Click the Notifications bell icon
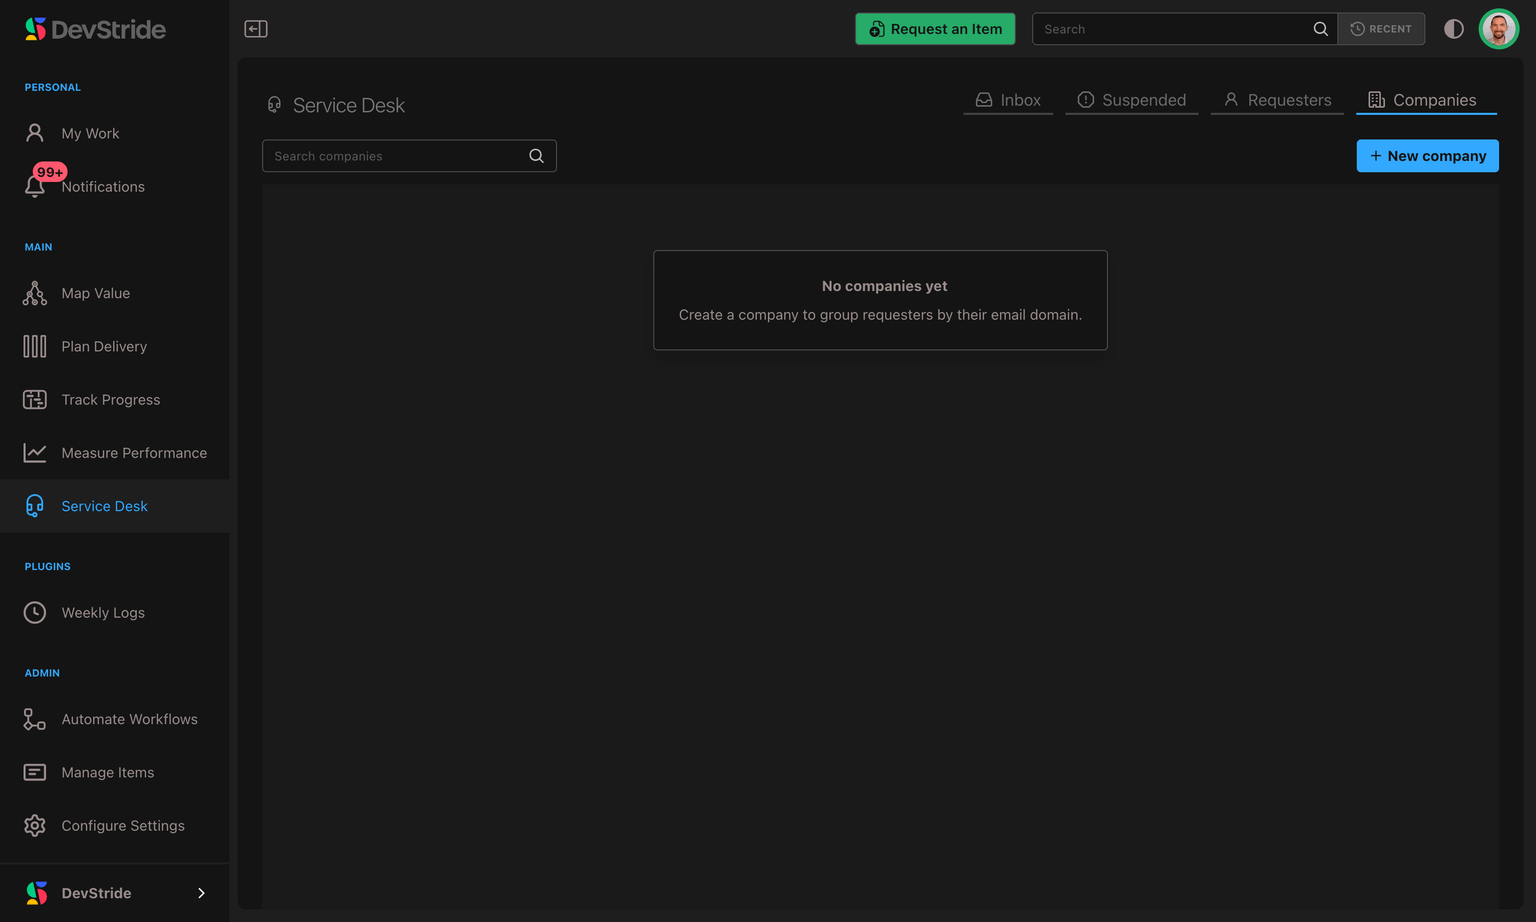The height and width of the screenshot is (922, 1536). pyautogui.click(x=35, y=187)
